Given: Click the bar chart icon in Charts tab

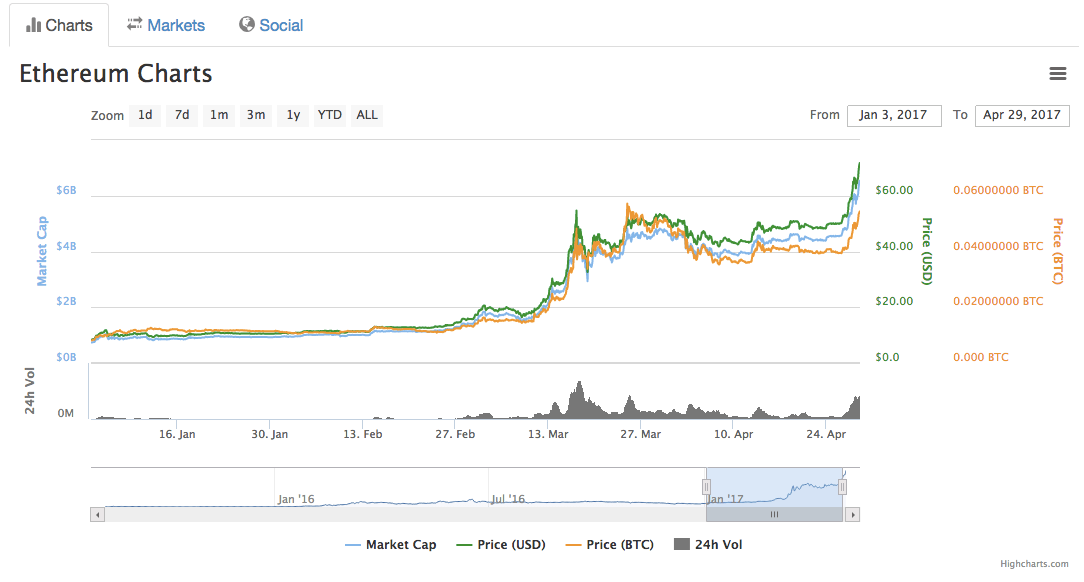Looking at the screenshot, I should click(33, 26).
